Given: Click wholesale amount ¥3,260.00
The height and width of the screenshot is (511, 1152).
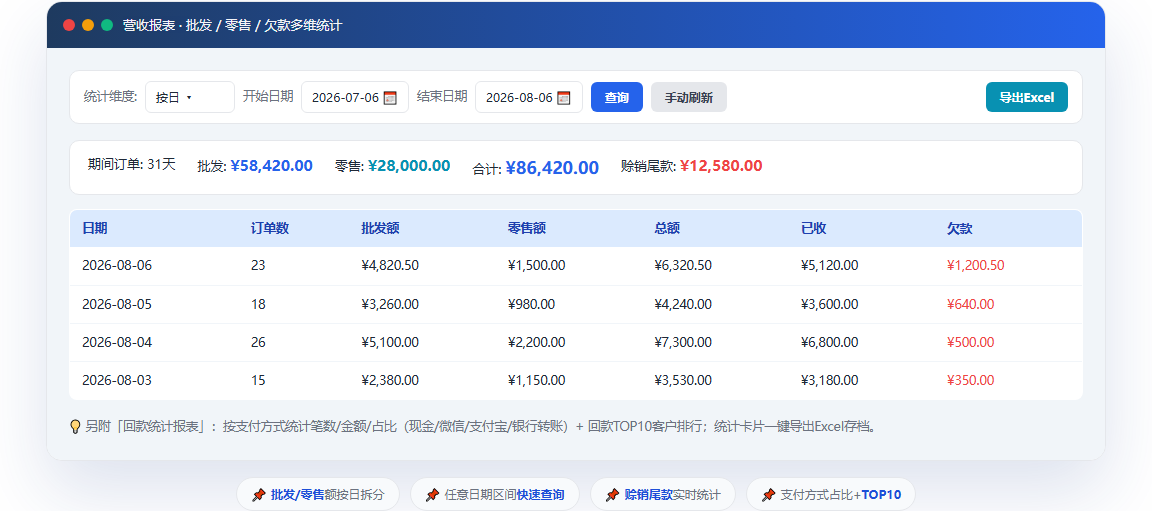Looking at the screenshot, I should coord(390,304).
